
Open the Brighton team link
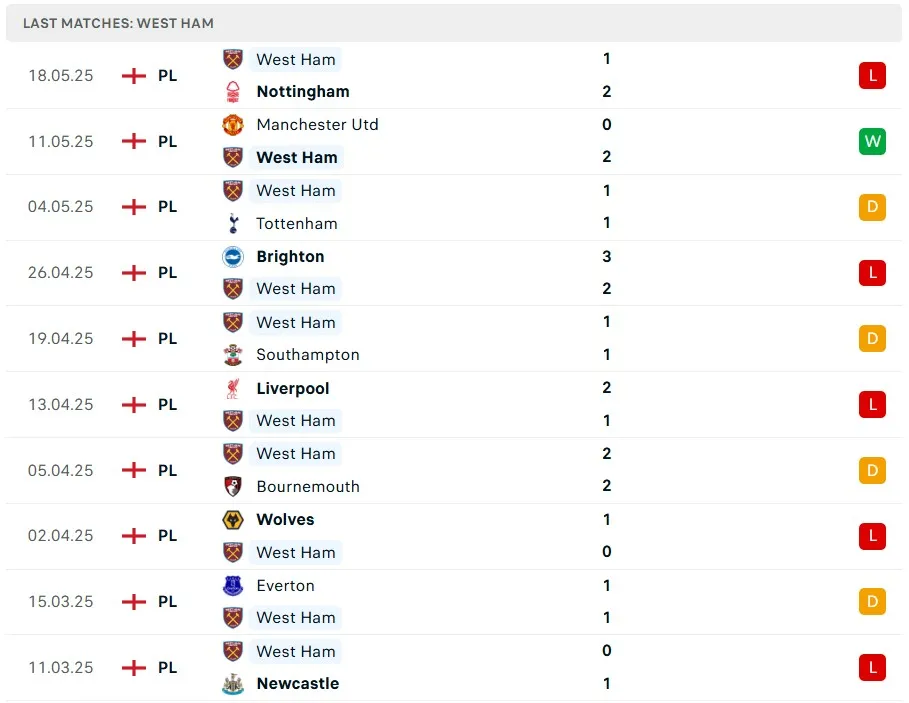tap(290, 256)
